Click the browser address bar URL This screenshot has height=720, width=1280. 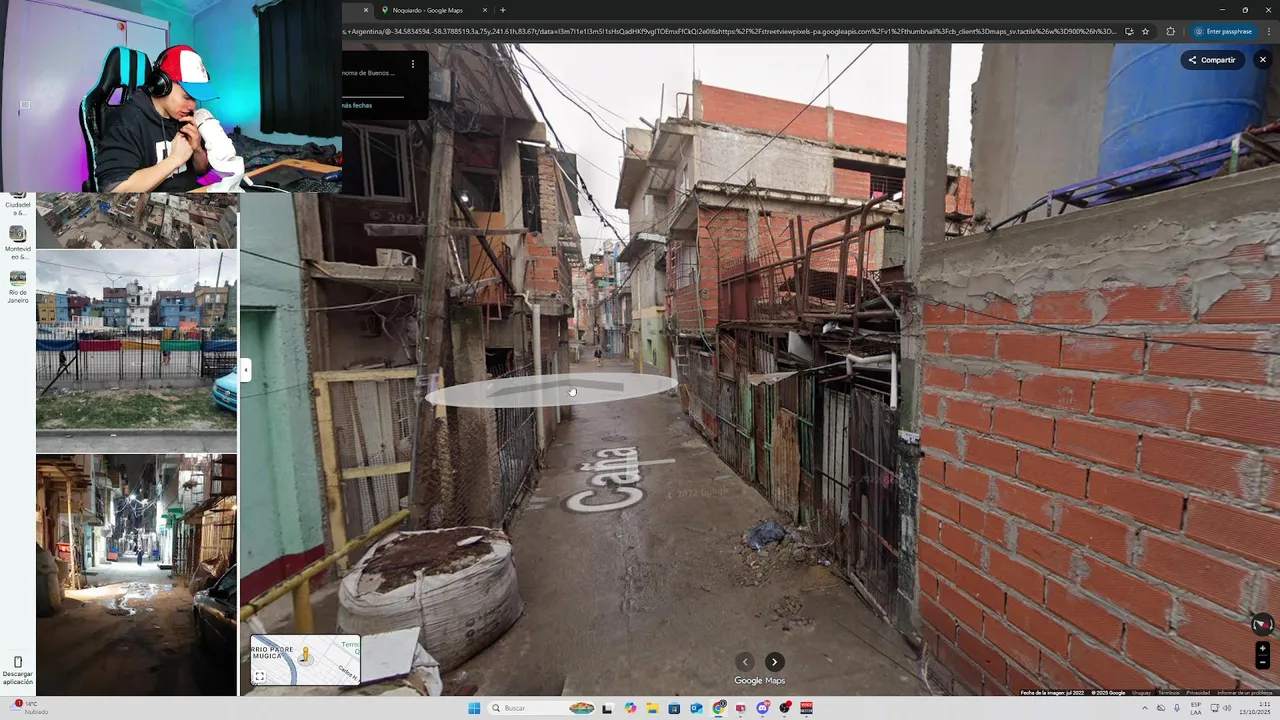tap(730, 31)
